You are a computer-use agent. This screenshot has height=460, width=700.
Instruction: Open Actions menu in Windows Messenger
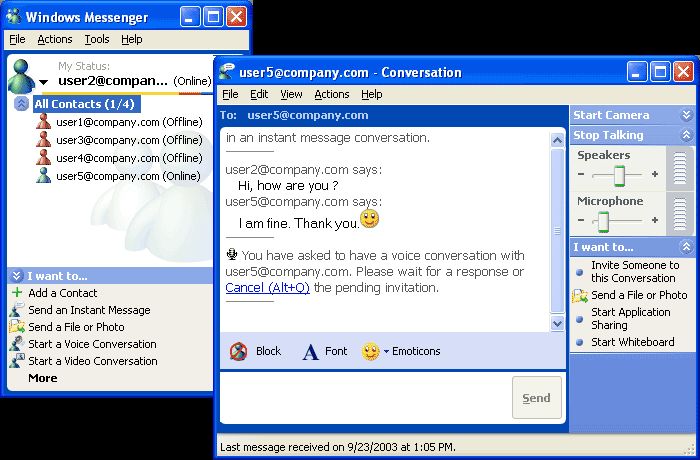click(x=54, y=39)
